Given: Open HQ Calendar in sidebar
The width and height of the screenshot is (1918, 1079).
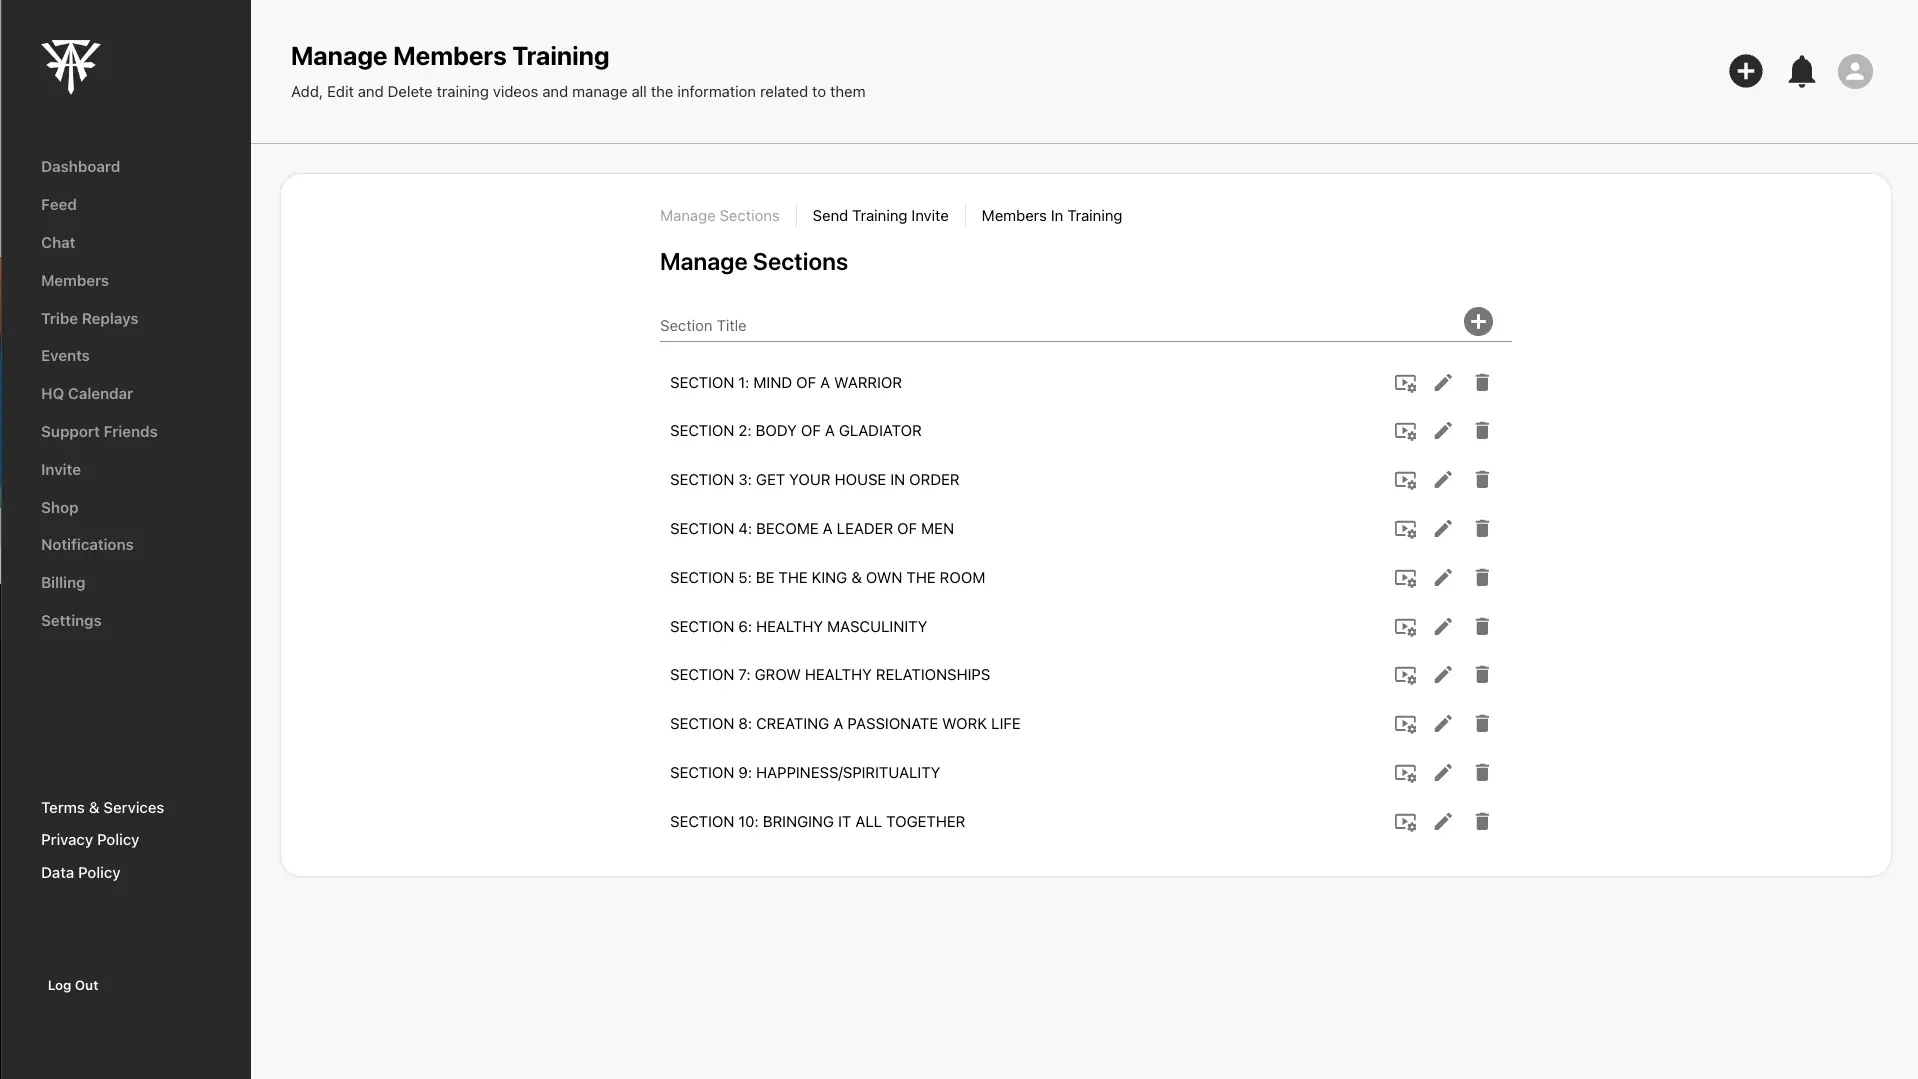Looking at the screenshot, I should [x=87, y=394].
